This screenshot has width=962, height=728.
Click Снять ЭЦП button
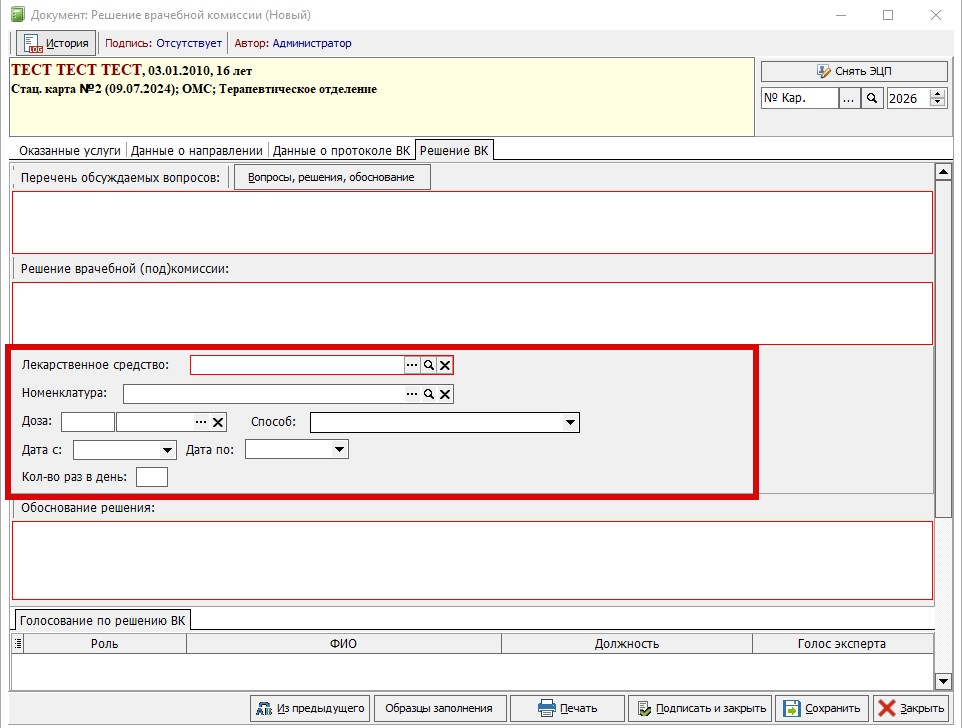[x=854, y=71]
